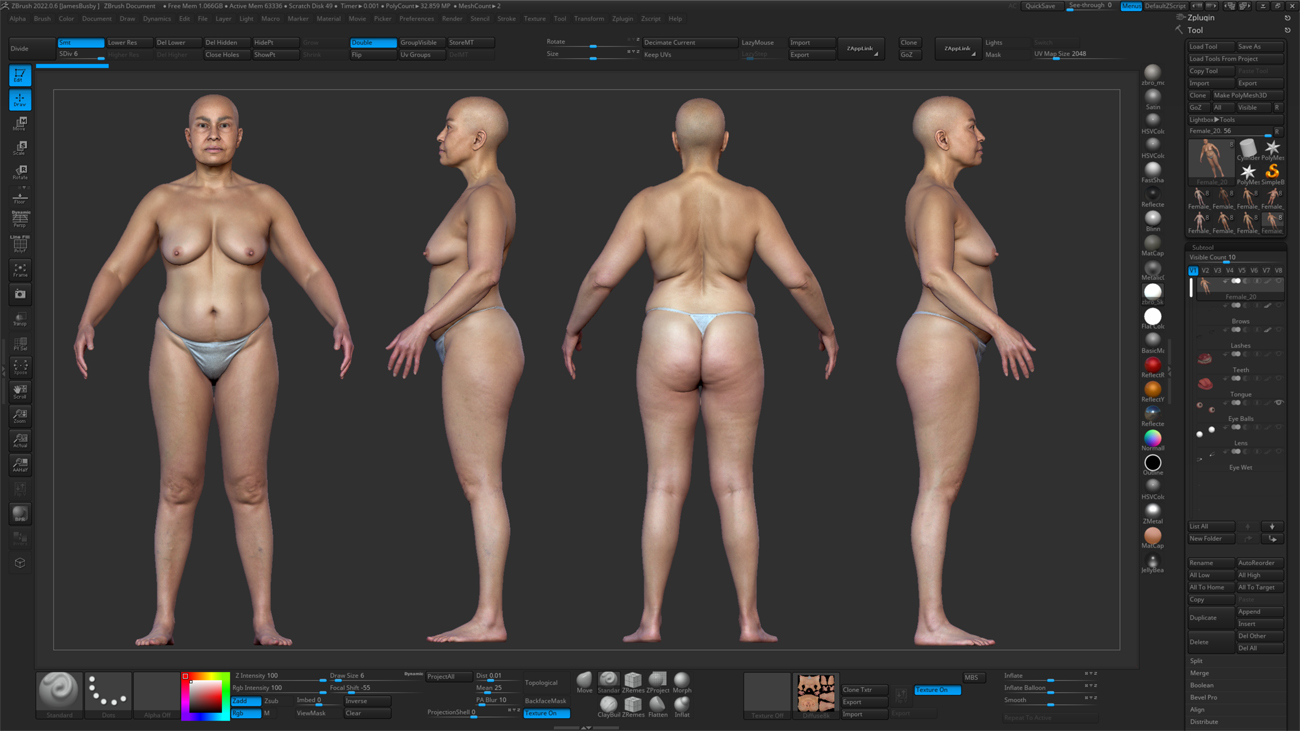1300x731 pixels.
Task: Toggle Zadd sculpt mode
Action: (x=246, y=701)
